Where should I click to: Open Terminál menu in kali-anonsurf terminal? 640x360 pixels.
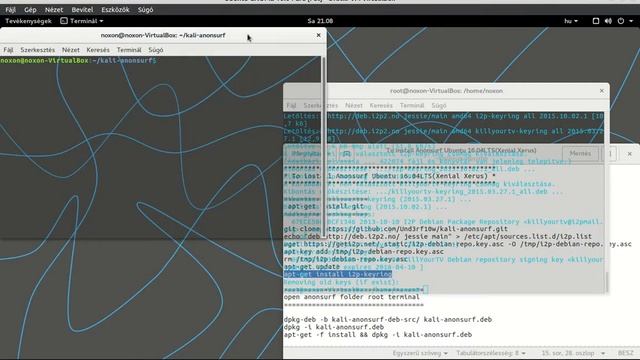click(129, 50)
